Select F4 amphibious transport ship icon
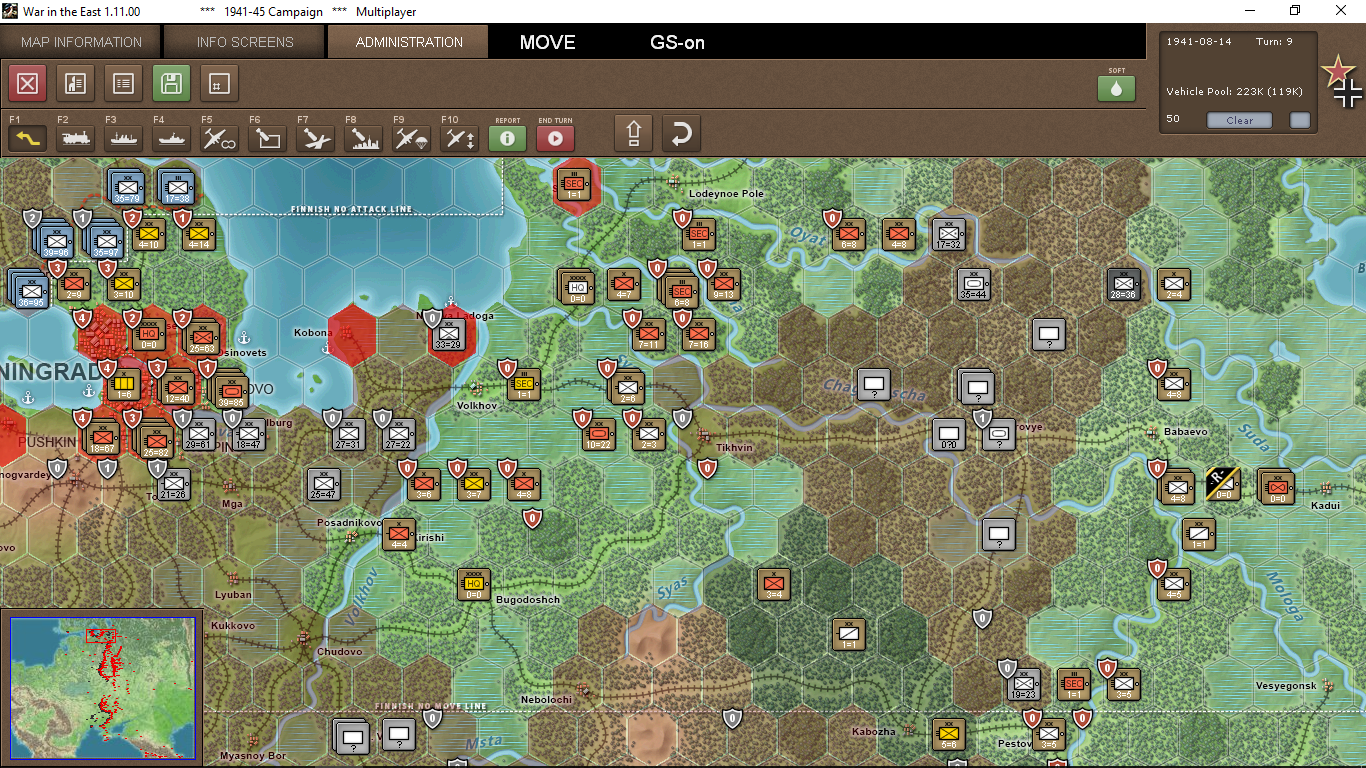Image resolution: width=1366 pixels, height=768 pixels. (x=172, y=139)
